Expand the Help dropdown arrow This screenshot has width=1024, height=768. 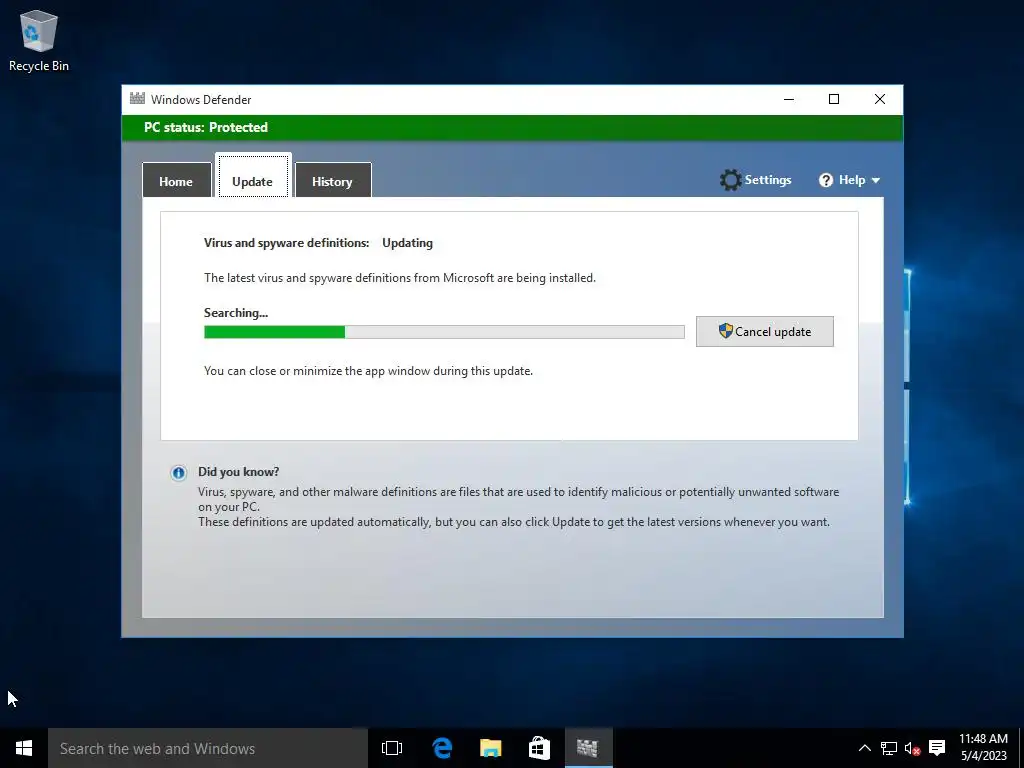(876, 180)
